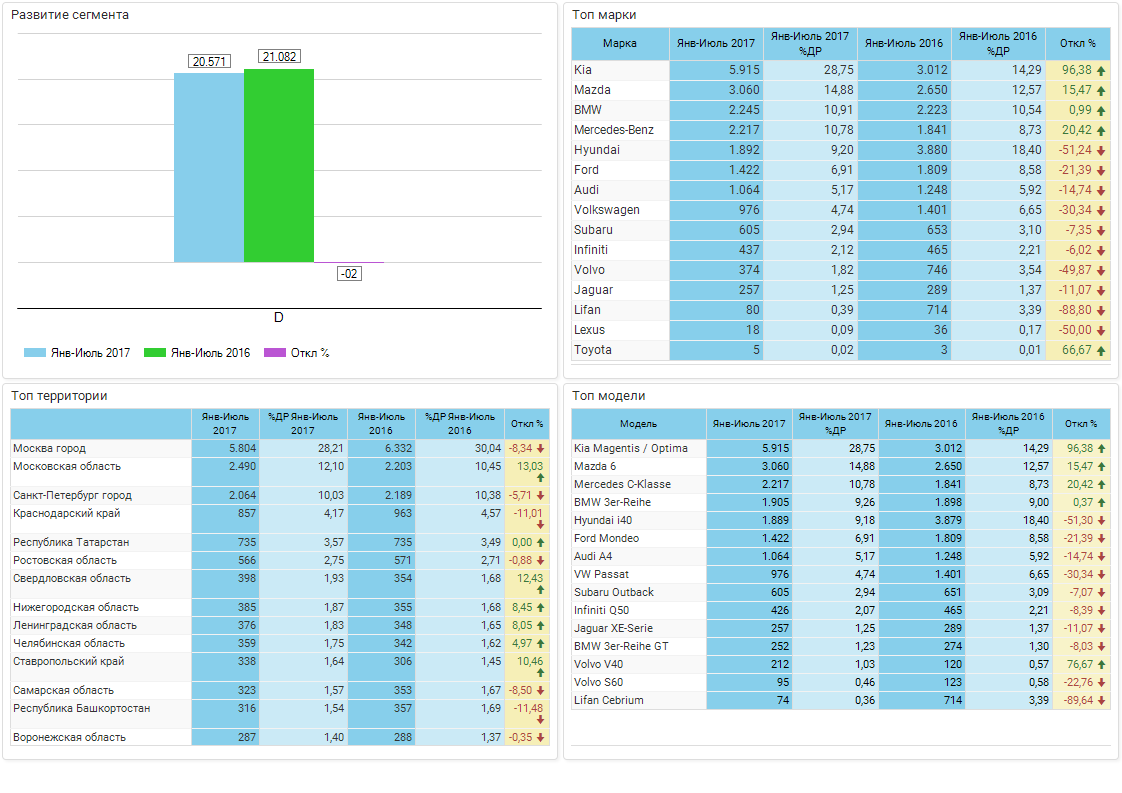Click the green Янв-Июль 2016 legend swatch
The image size is (1122, 793).
point(155,353)
